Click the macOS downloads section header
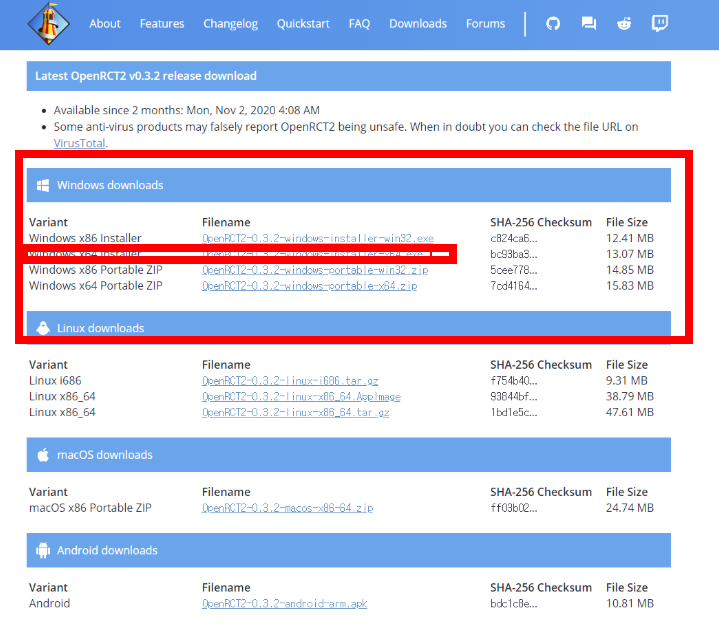This screenshot has width=719, height=639. click(x=348, y=455)
